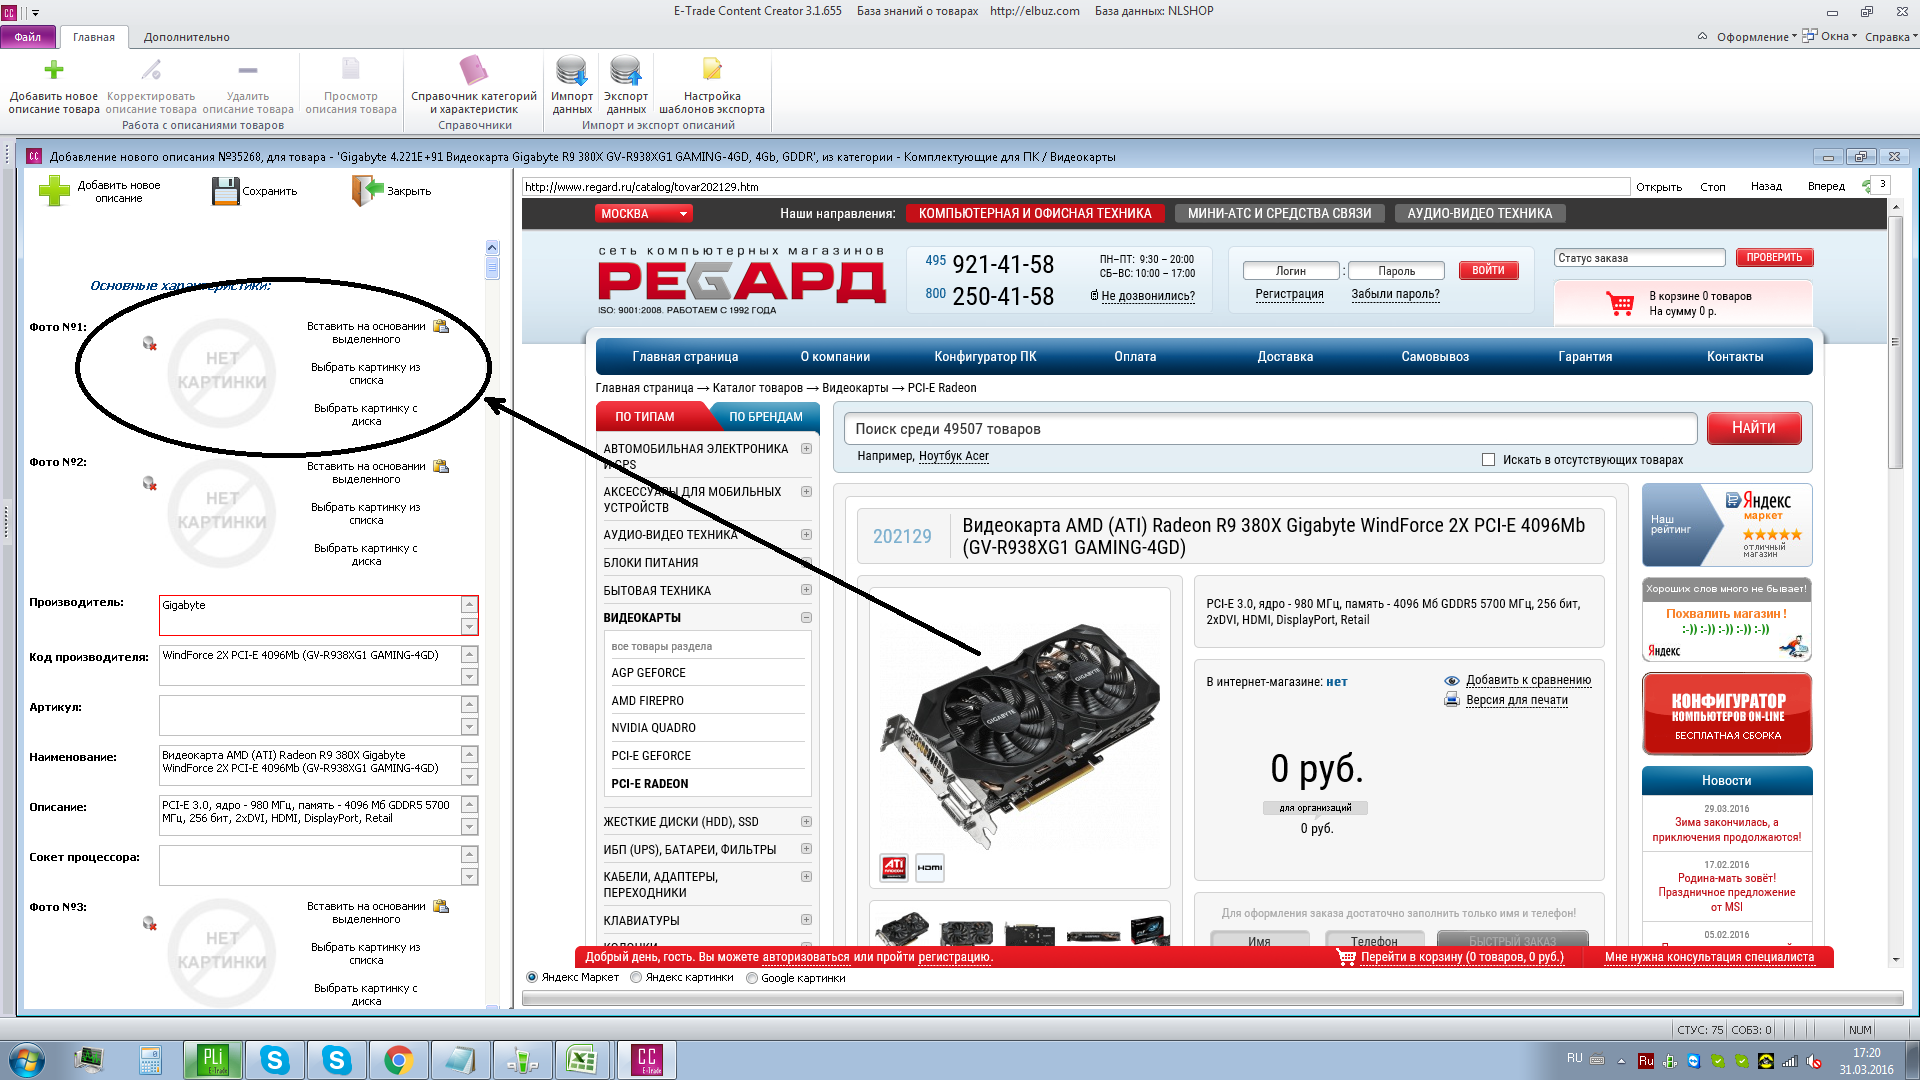Open the 'Файл' menu tab
This screenshot has height=1080, width=1920.
(x=28, y=37)
